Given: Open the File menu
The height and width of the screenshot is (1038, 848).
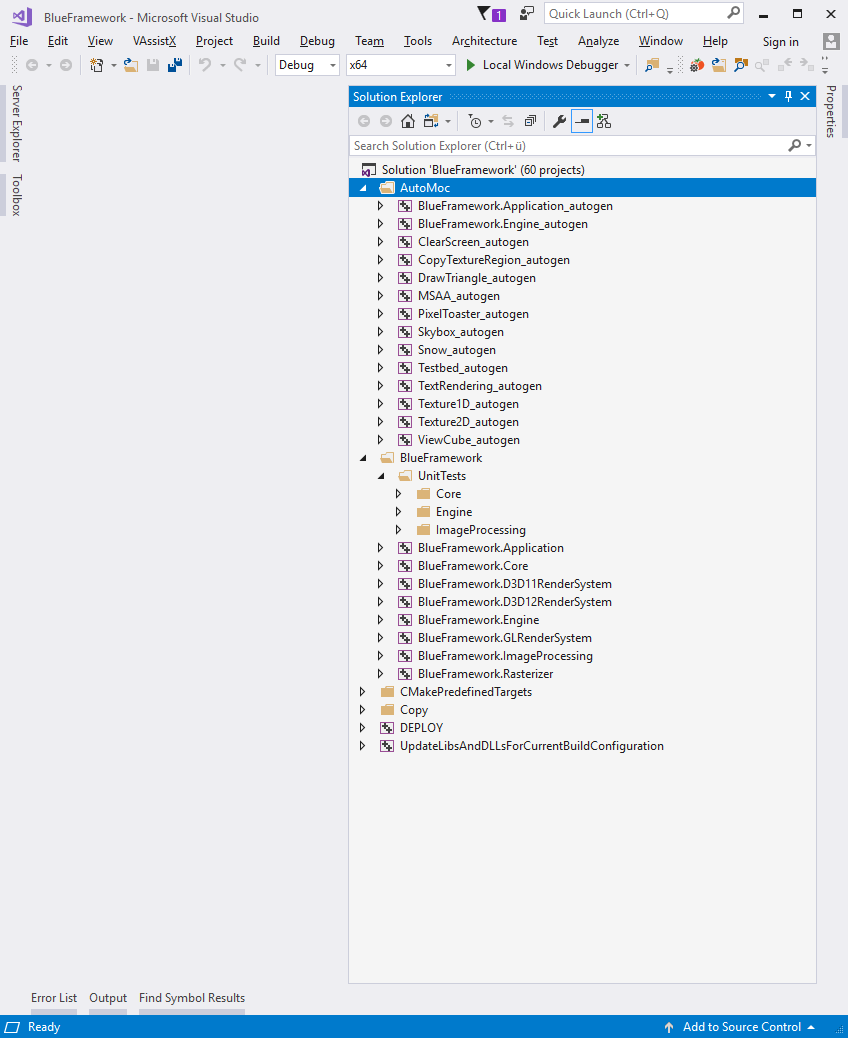Looking at the screenshot, I should pos(19,41).
